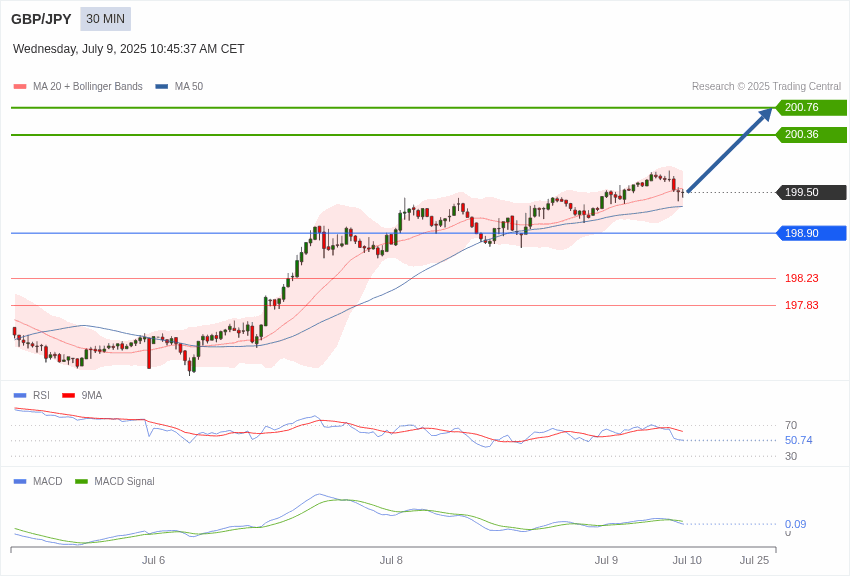Screen dimensions: 850x576
Task: Click the Research © 2025 Trading Central credit
Action: [767, 86]
